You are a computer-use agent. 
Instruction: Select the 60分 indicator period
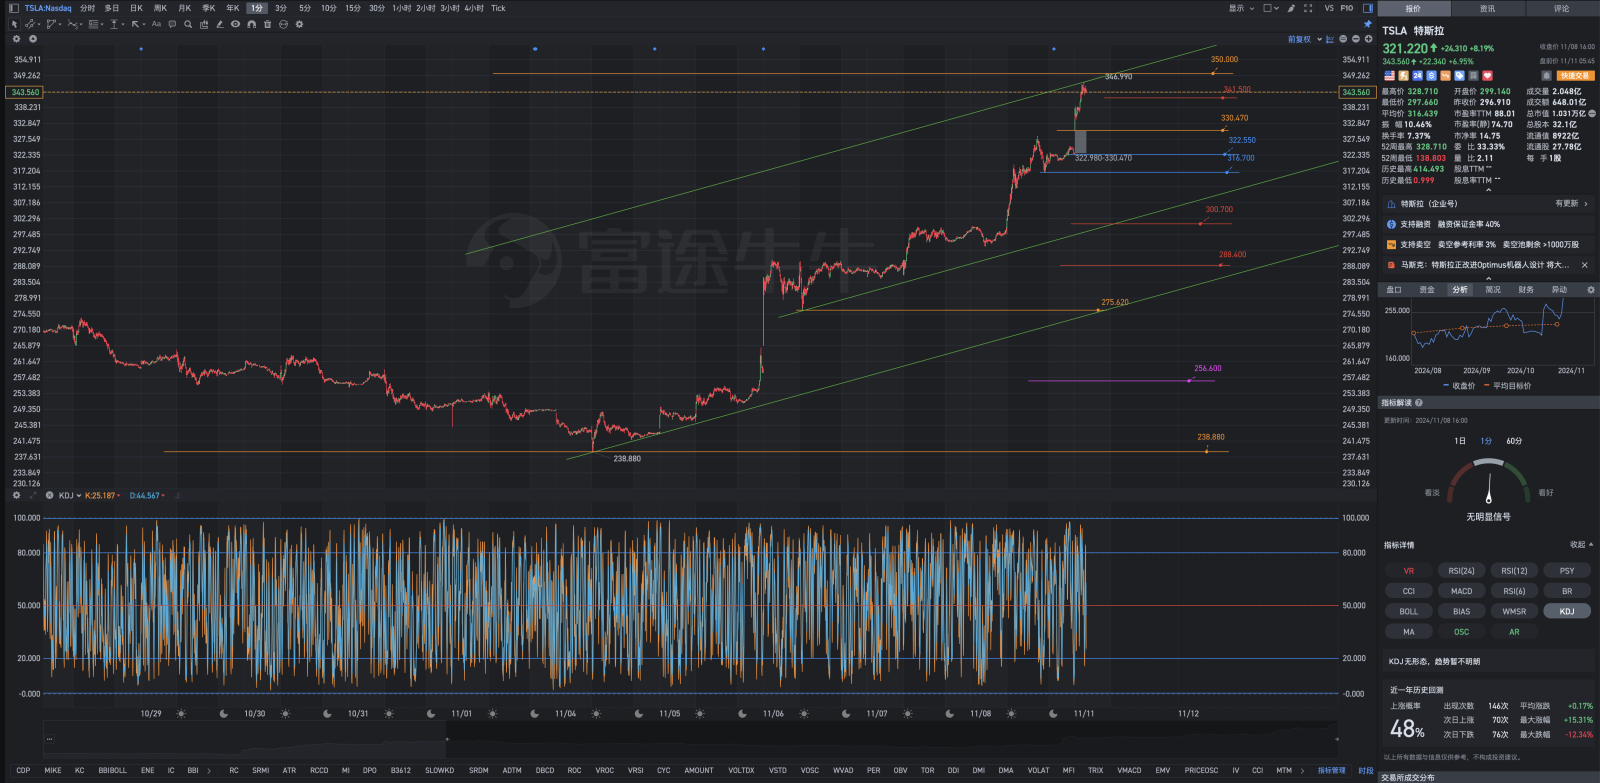click(1514, 441)
